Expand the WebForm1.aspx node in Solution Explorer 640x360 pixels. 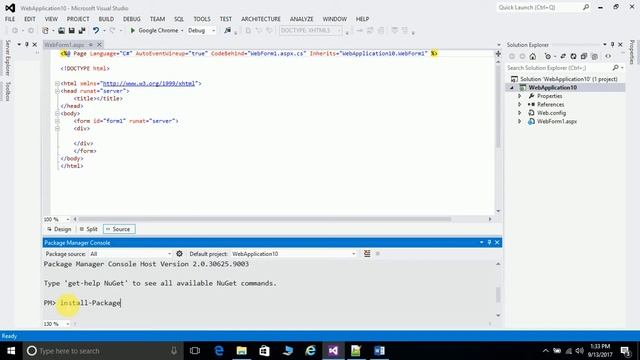(x=520, y=122)
